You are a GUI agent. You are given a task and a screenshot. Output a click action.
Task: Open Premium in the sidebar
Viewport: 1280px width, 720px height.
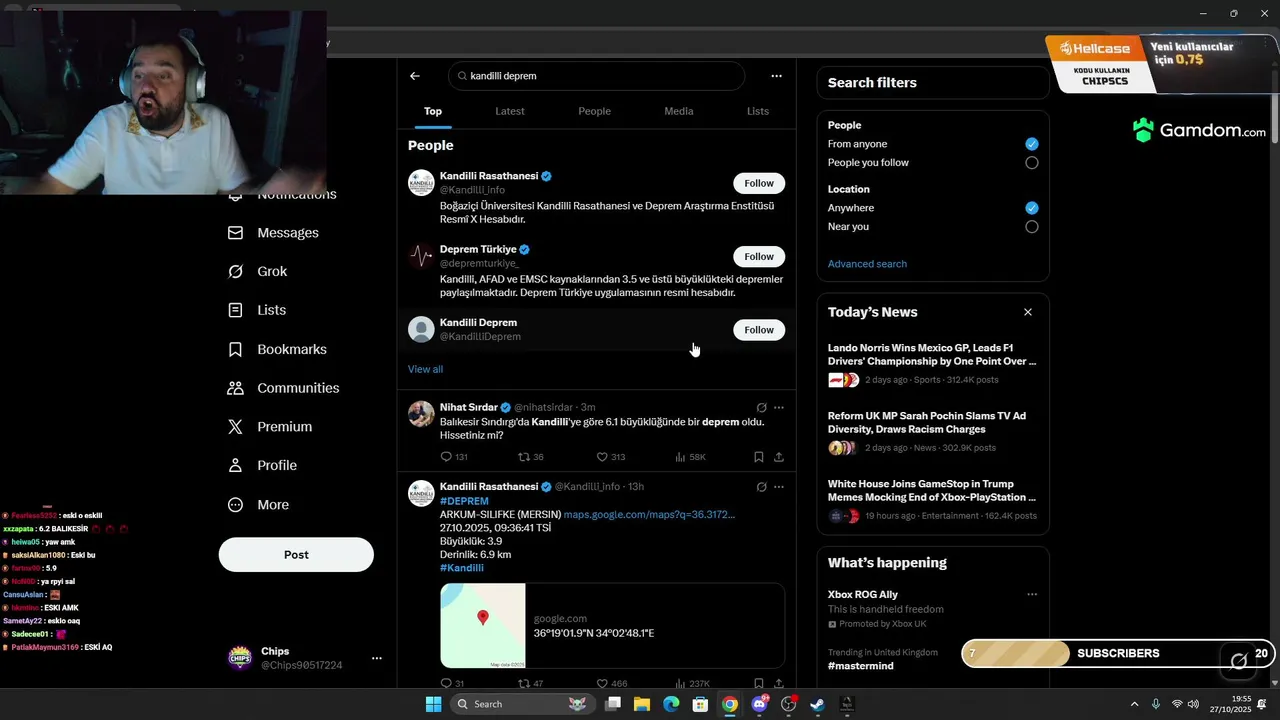(x=269, y=427)
